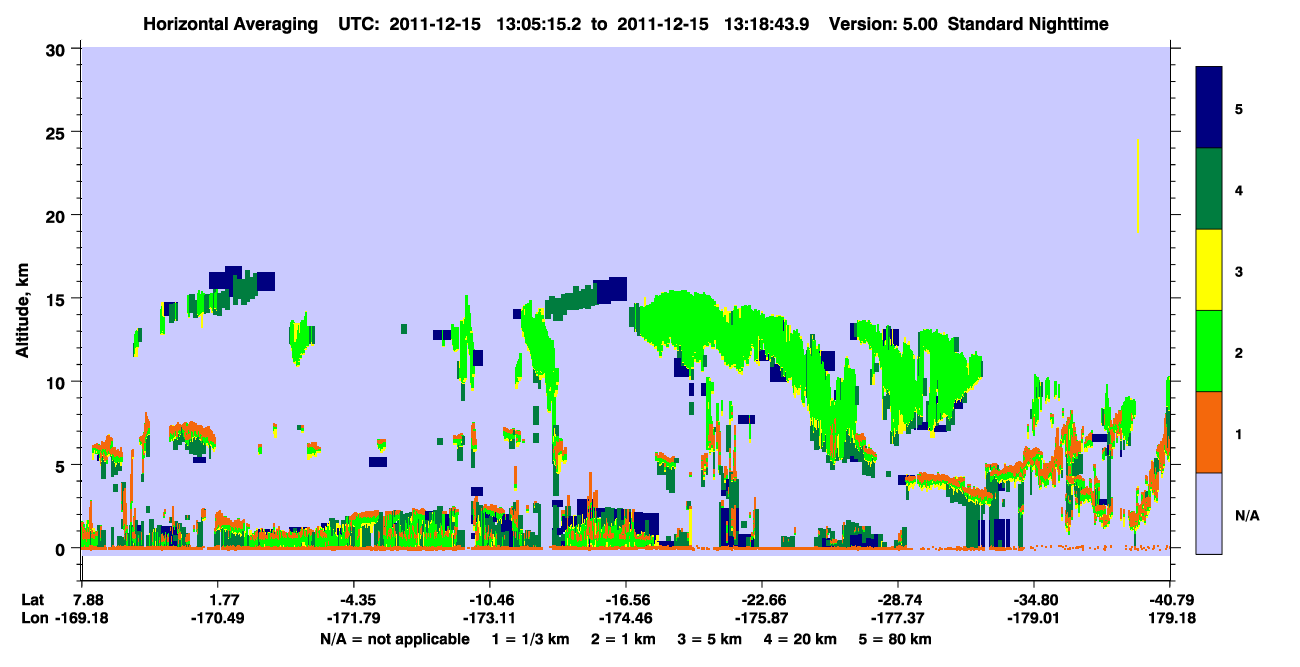Screen dimensions: 1300x667
Task: Click the bright green '2' colorbar segment
Action: click(1209, 351)
